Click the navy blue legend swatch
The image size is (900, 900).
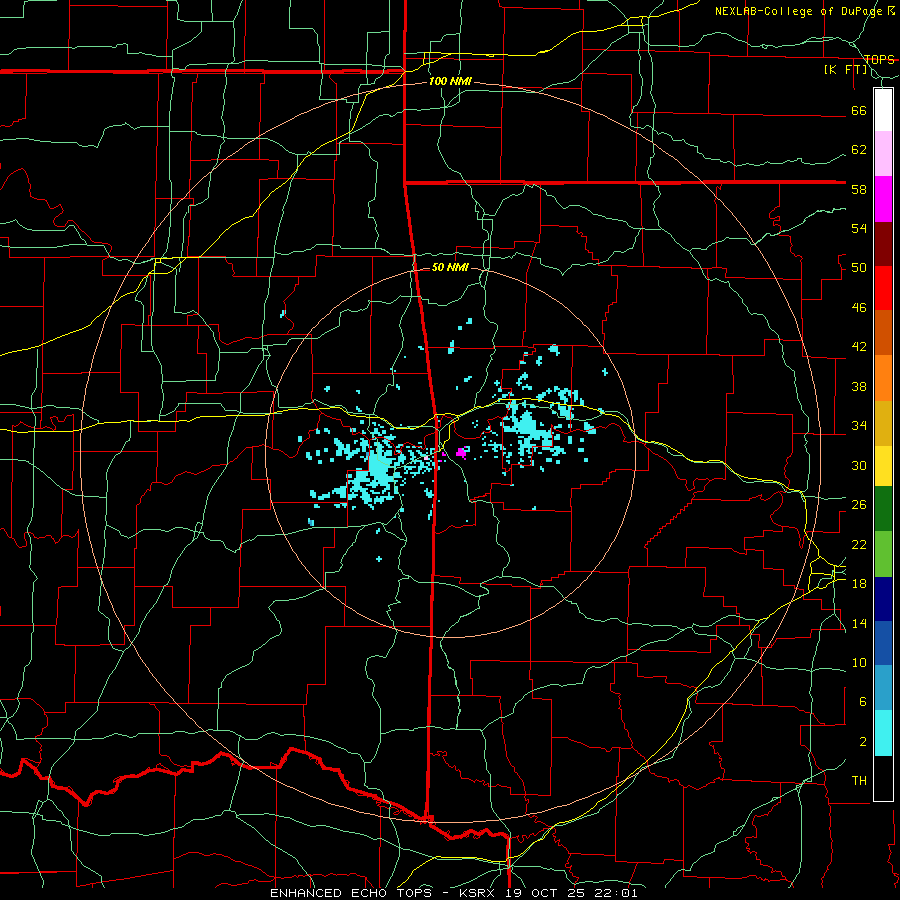[883, 599]
